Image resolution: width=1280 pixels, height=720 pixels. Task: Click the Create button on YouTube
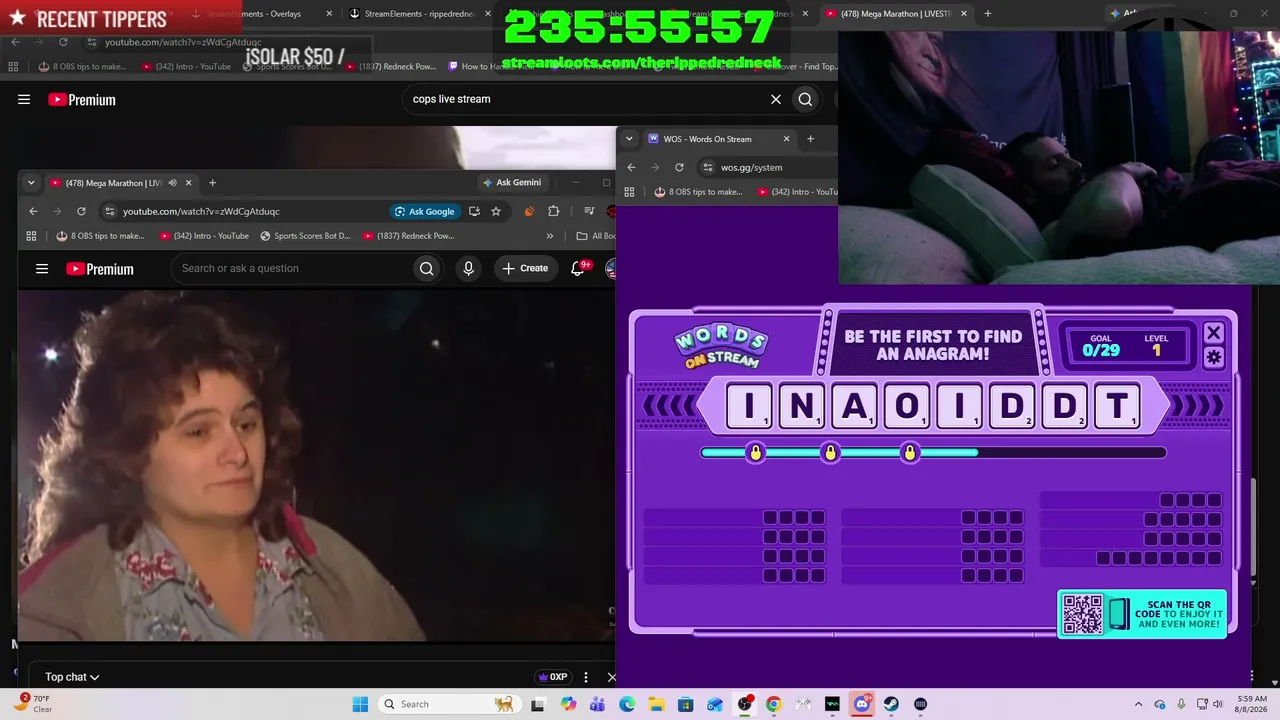click(525, 268)
